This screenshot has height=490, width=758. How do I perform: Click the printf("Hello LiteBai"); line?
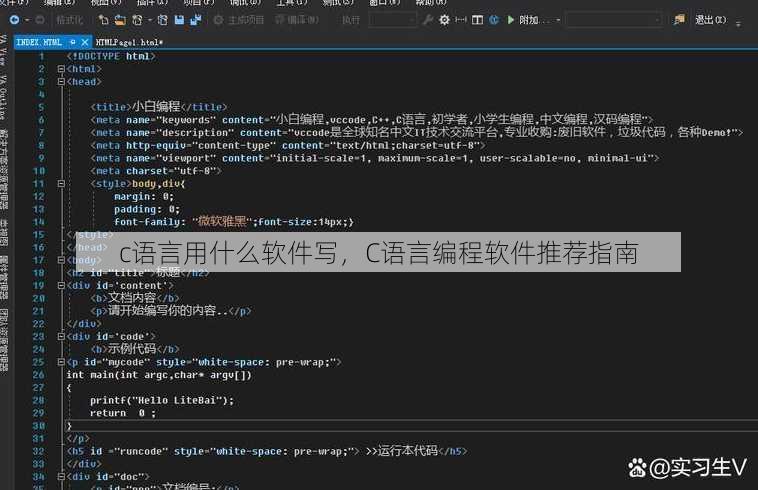coord(162,401)
